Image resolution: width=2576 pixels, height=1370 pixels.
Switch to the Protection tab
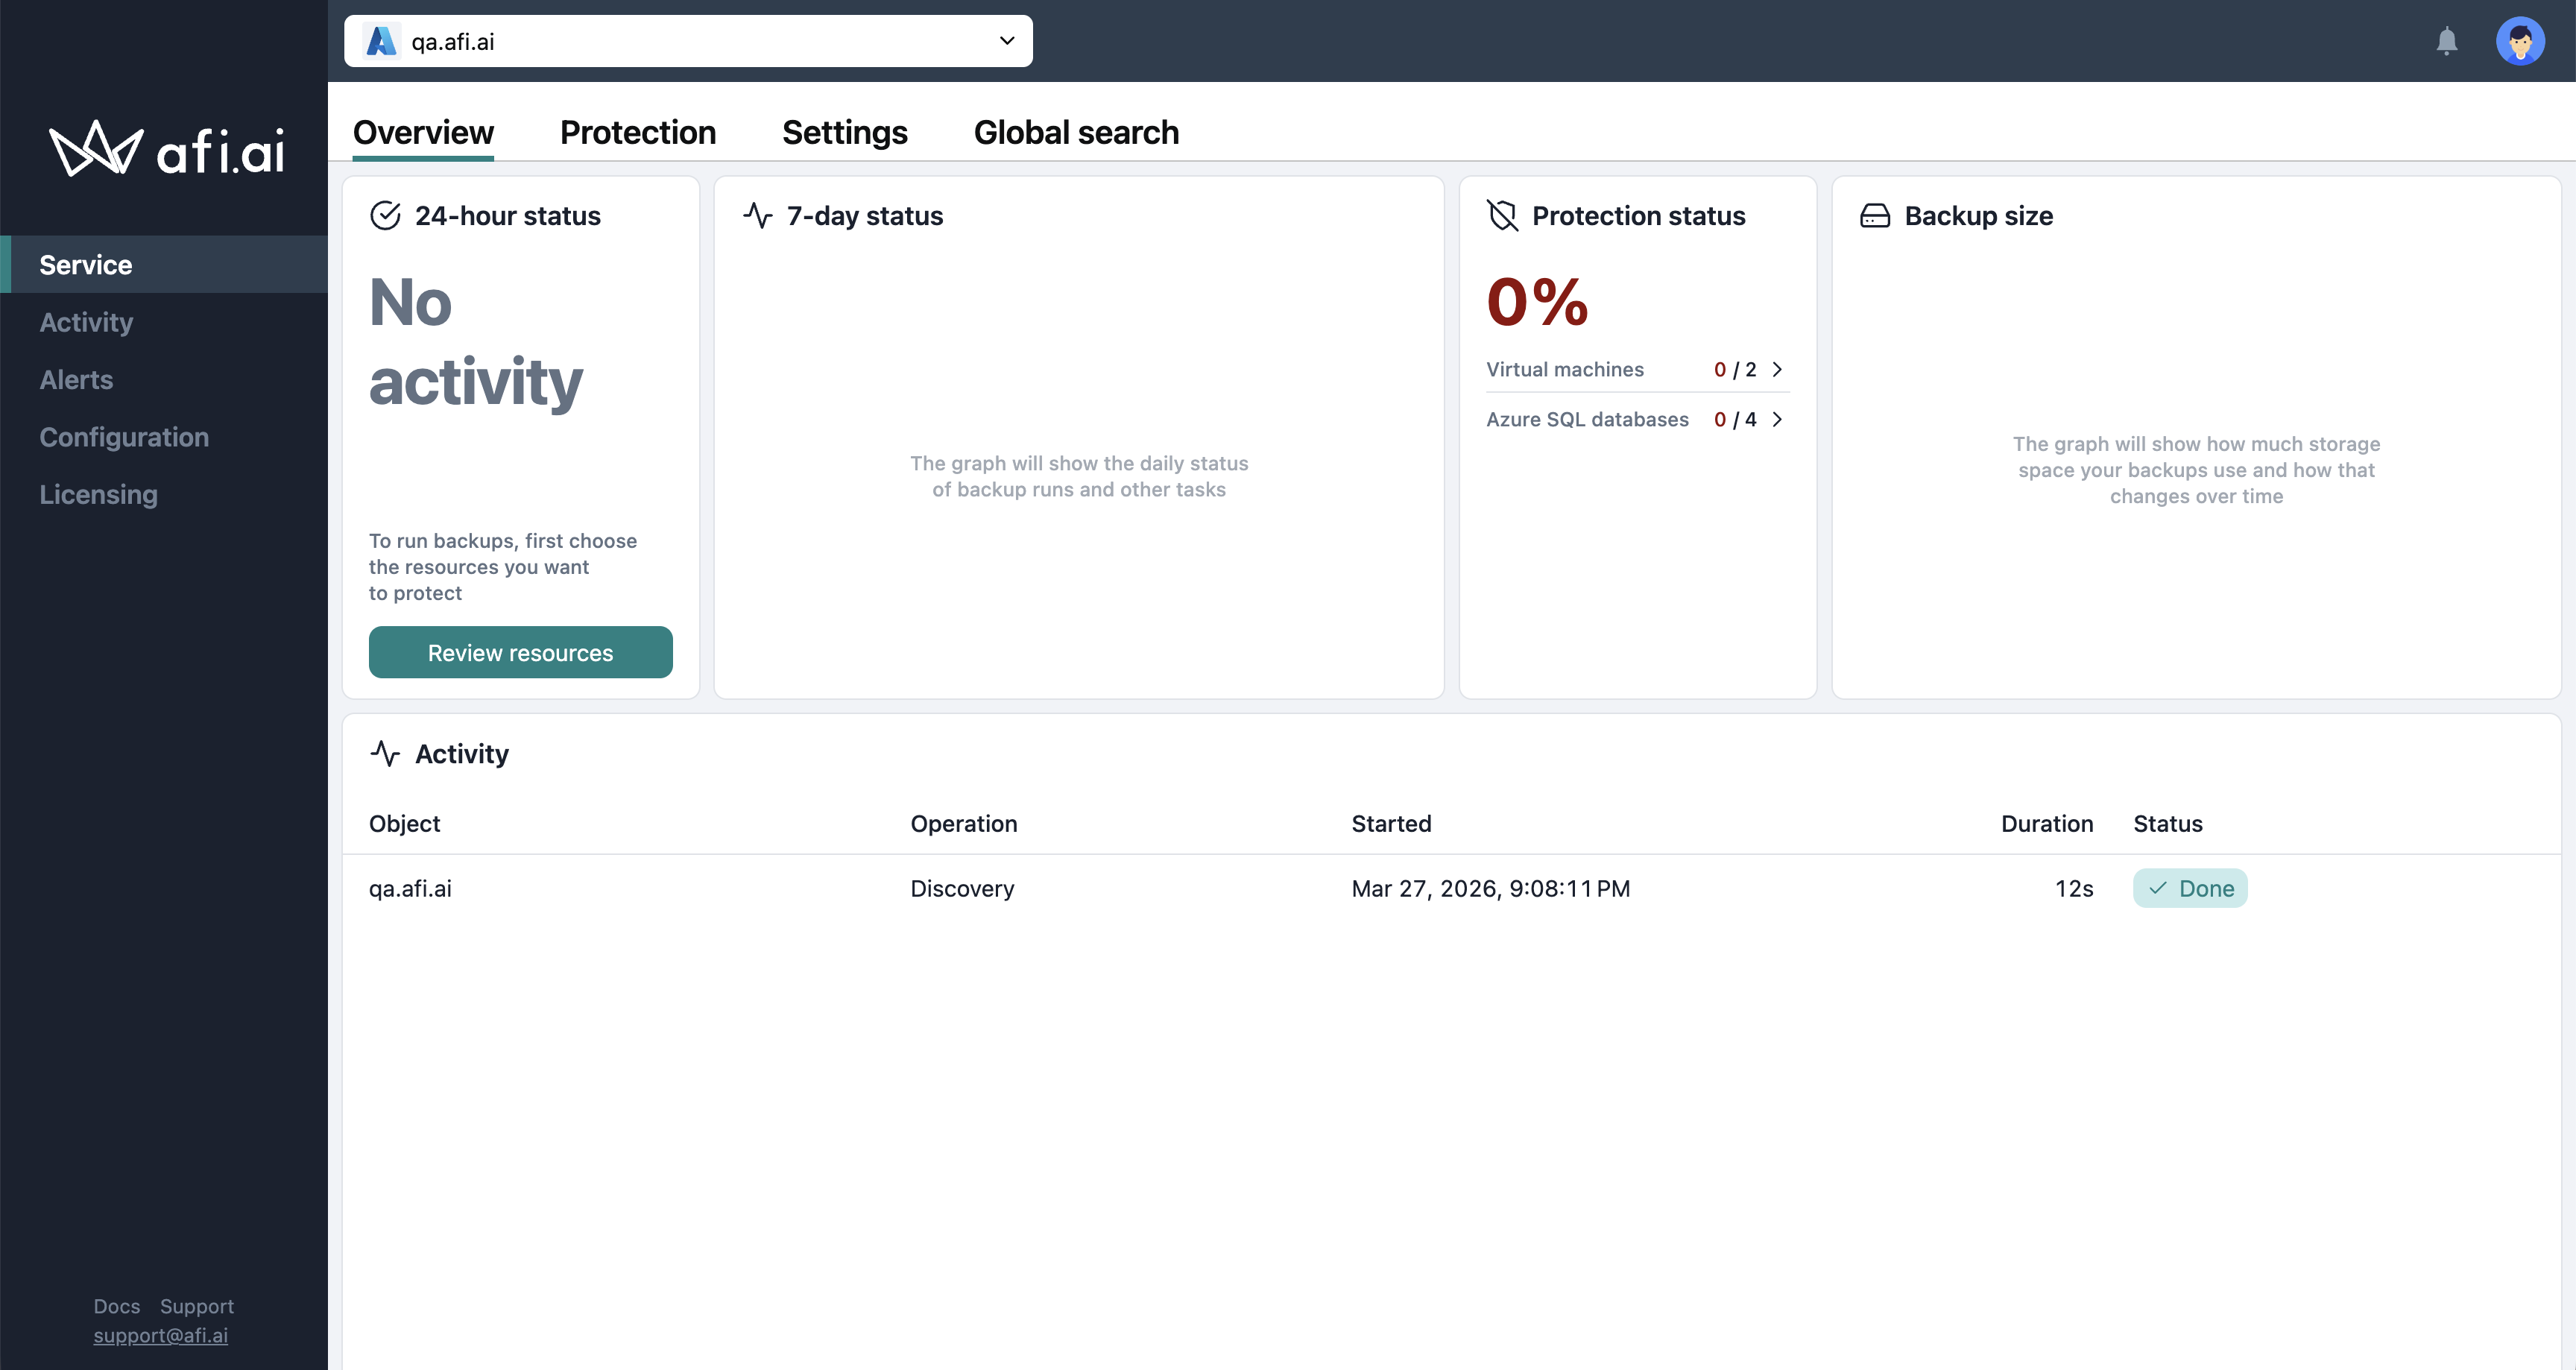tap(637, 132)
